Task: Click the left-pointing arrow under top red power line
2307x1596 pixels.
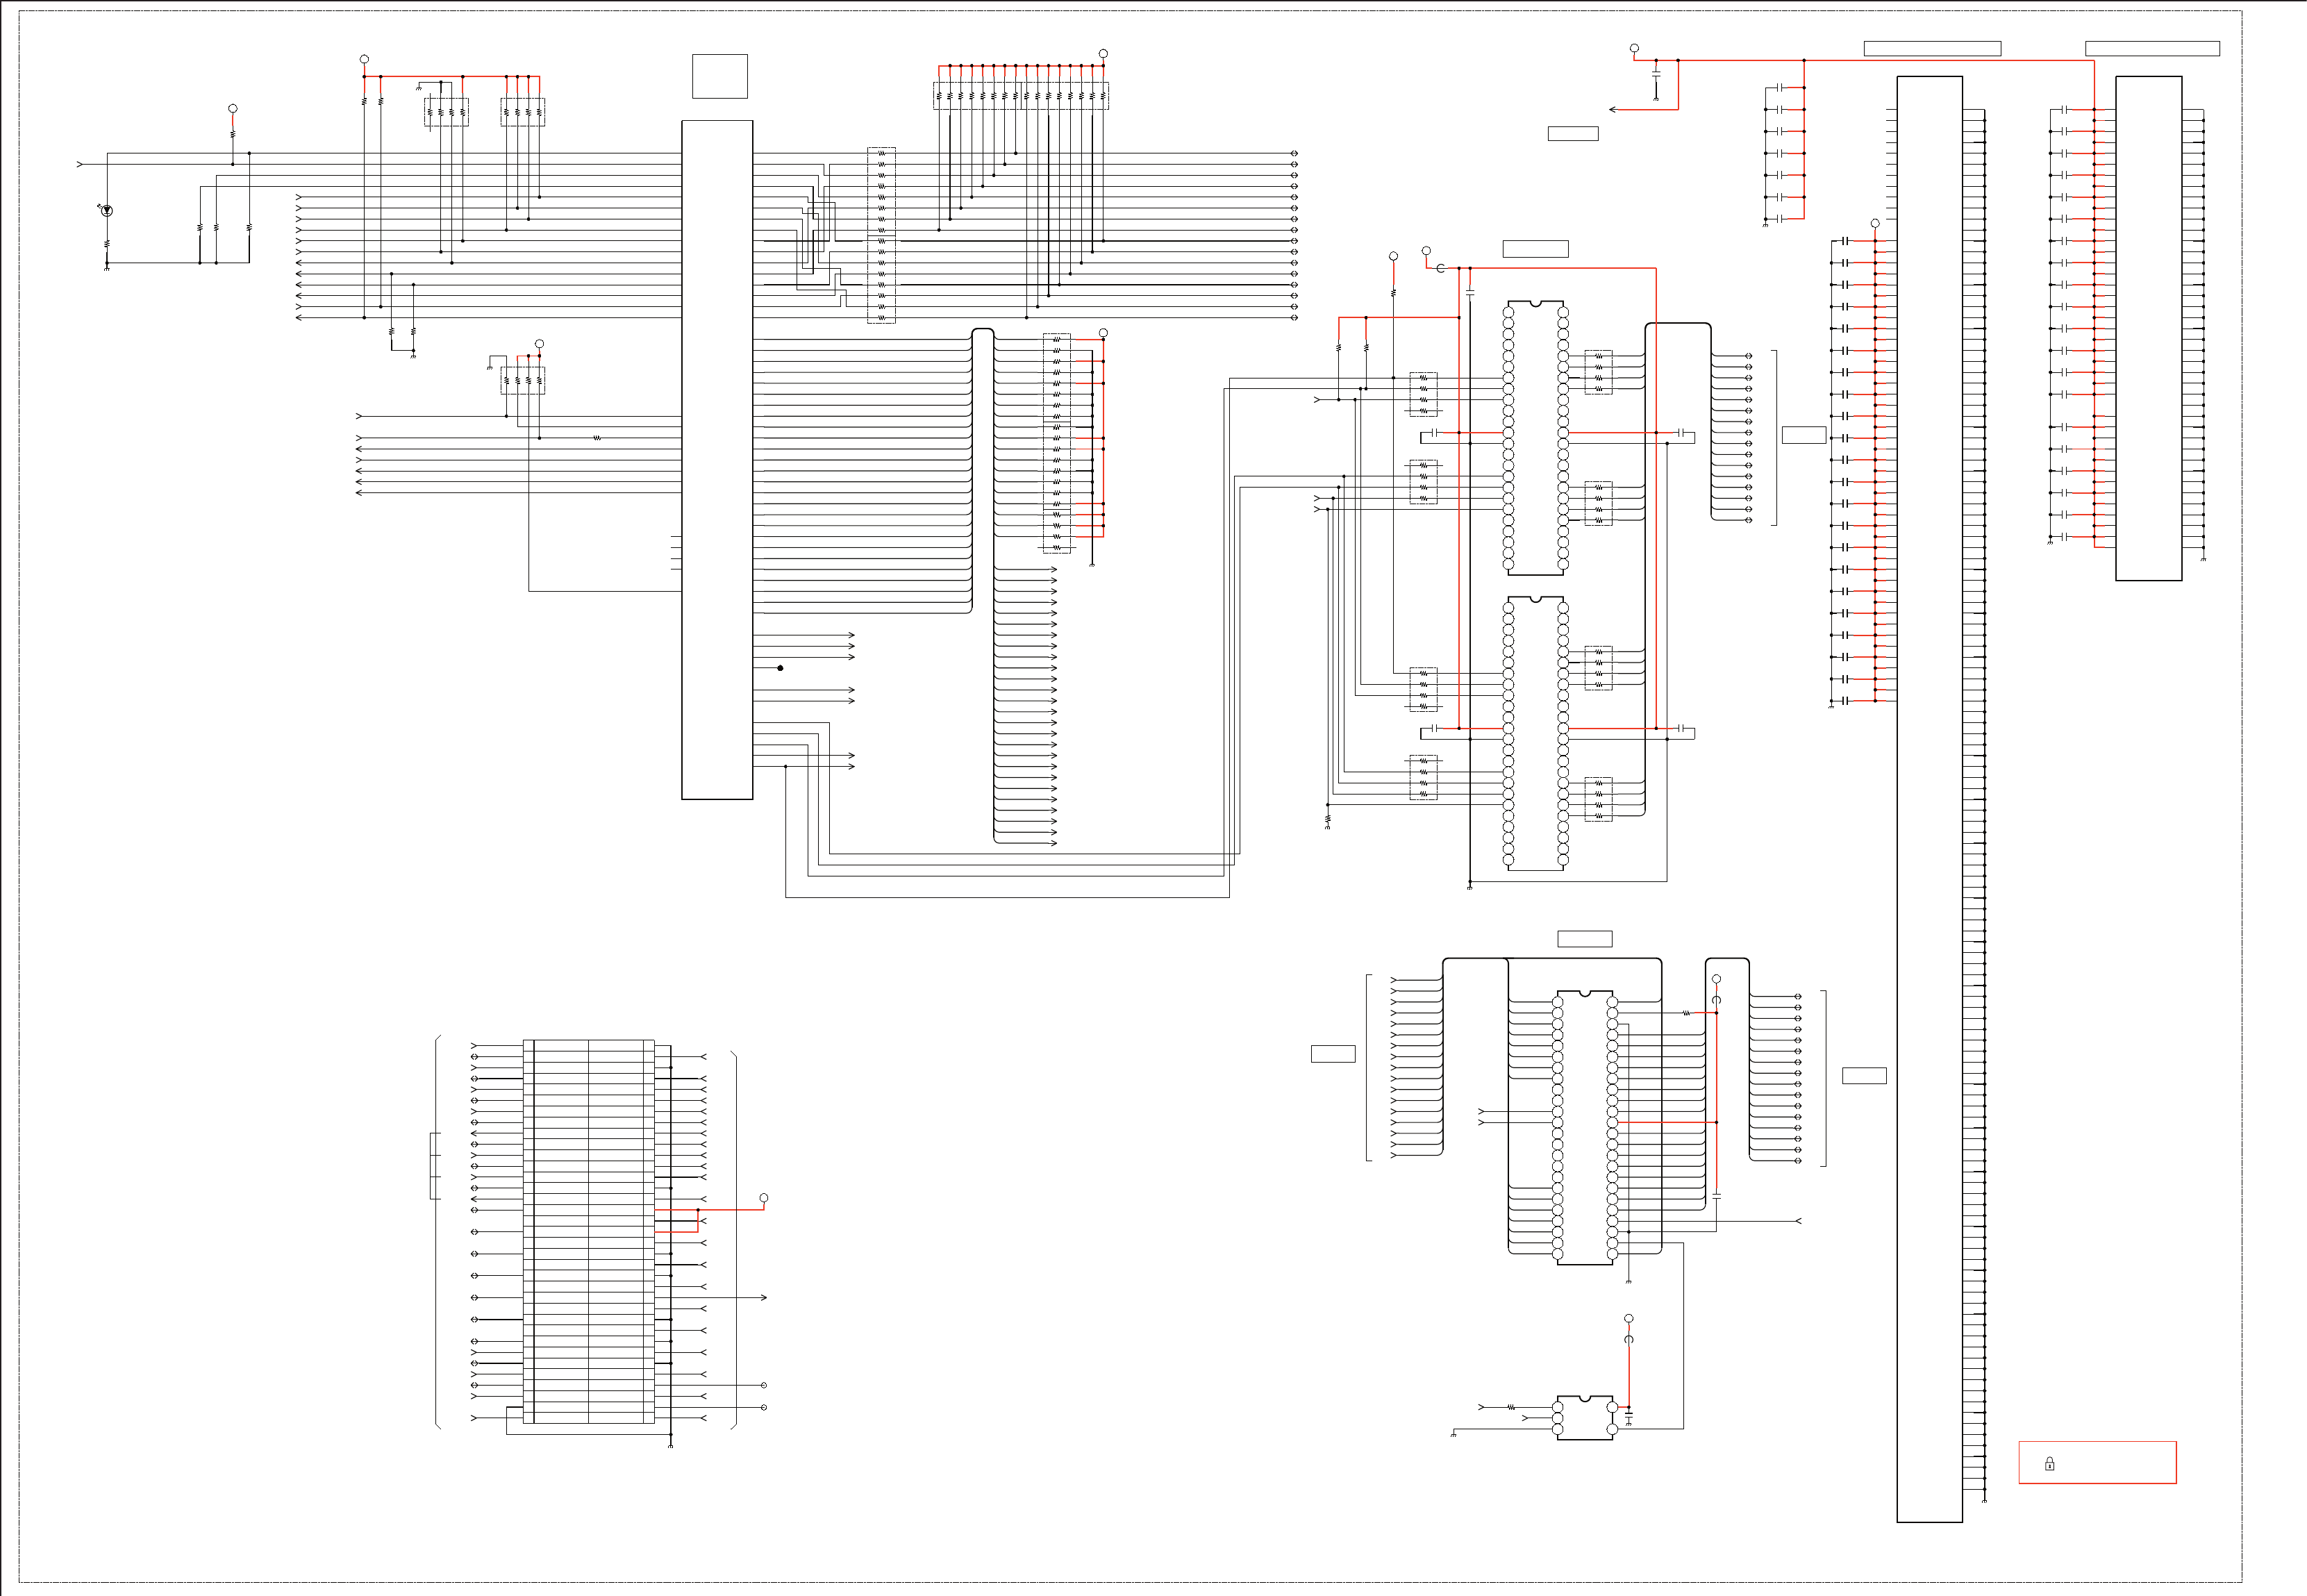Action: pyautogui.click(x=1613, y=110)
